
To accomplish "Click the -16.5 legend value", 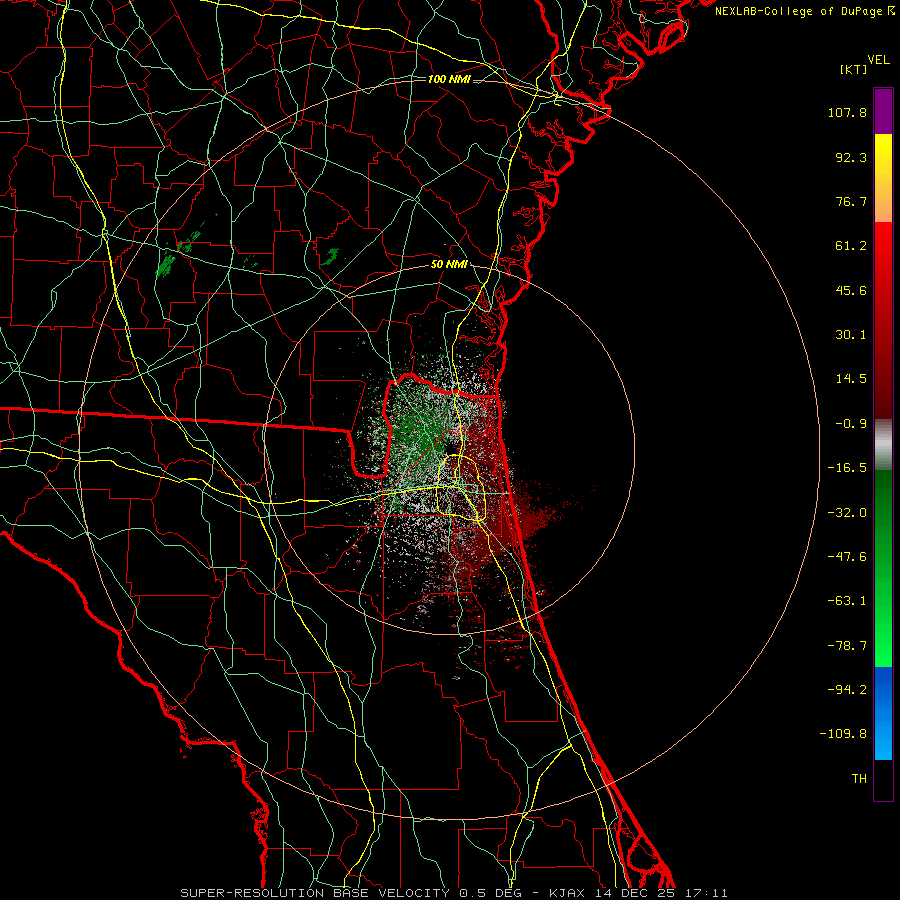I will coord(847,468).
